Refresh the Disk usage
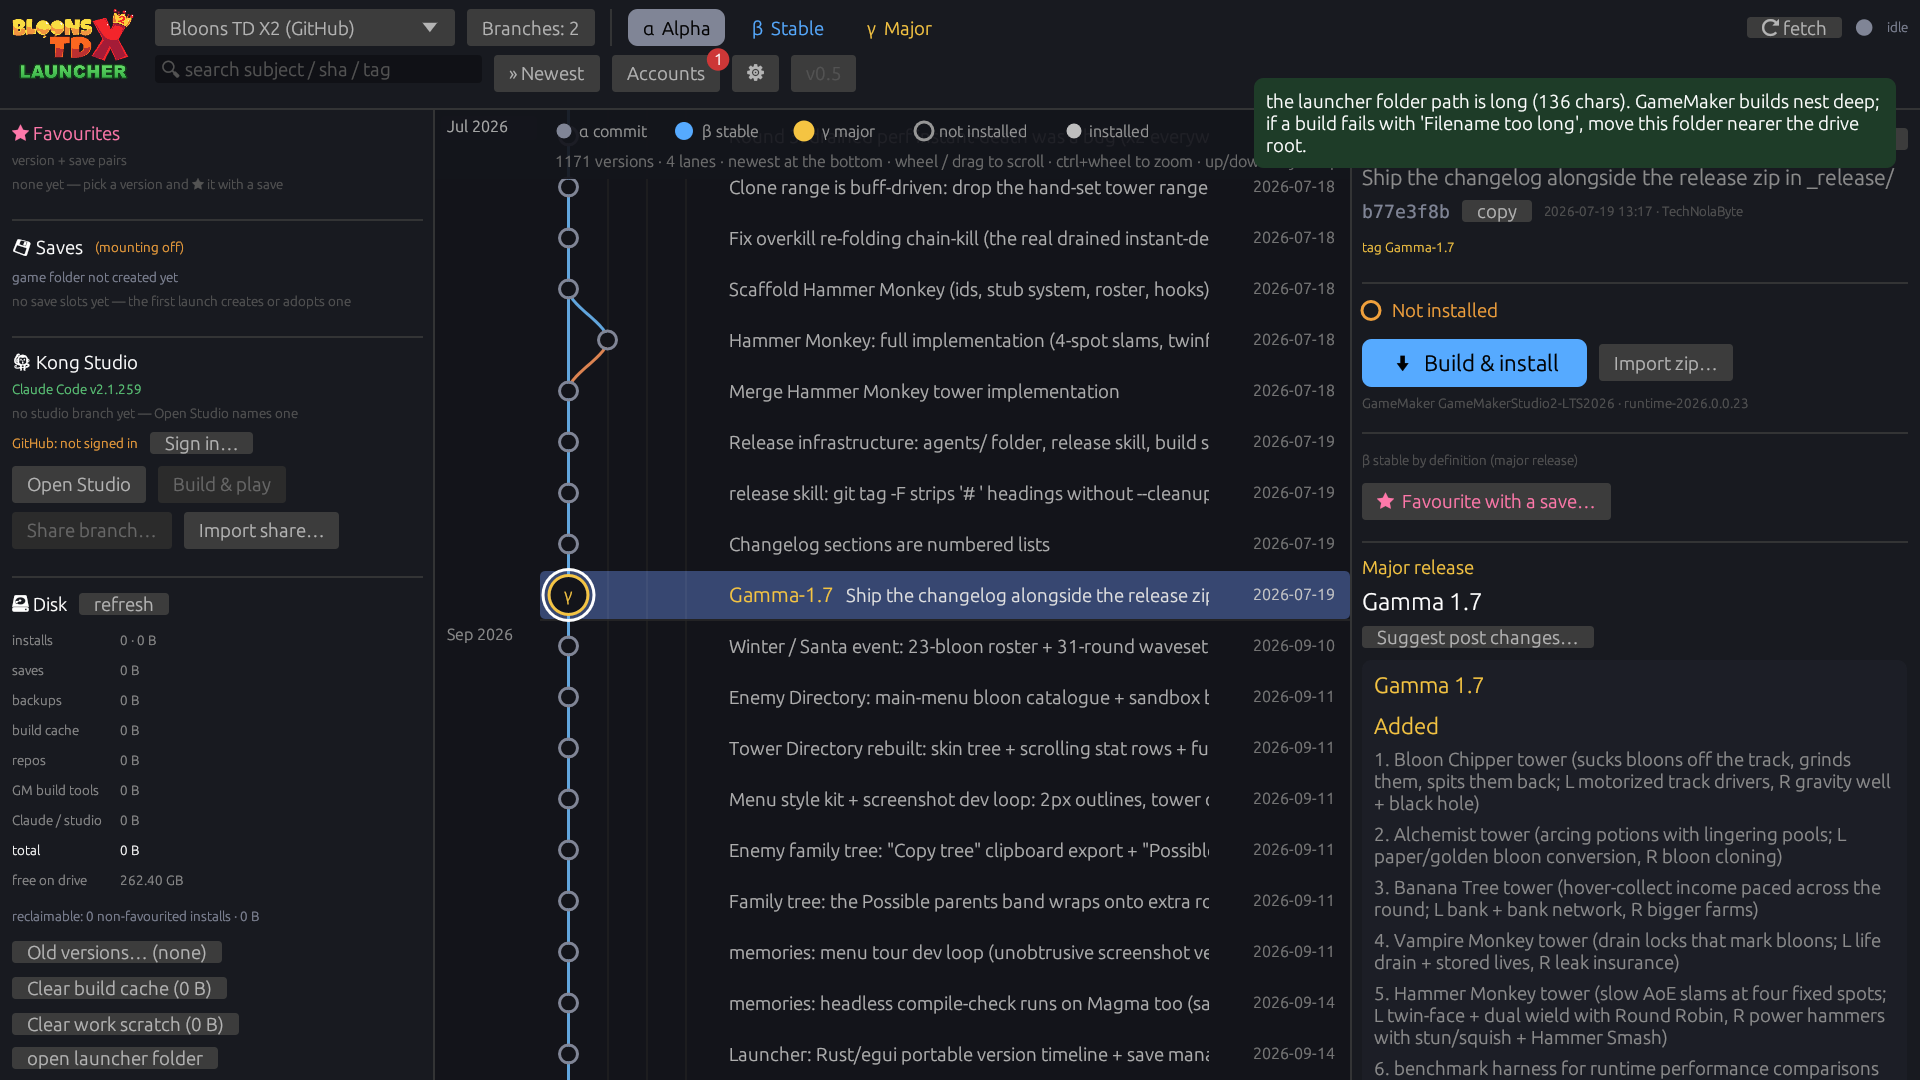 [123, 604]
